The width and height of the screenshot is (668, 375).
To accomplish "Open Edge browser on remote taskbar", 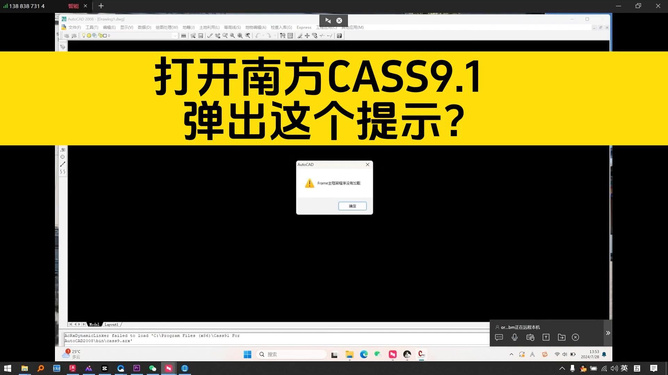I will click(x=364, y=354).
